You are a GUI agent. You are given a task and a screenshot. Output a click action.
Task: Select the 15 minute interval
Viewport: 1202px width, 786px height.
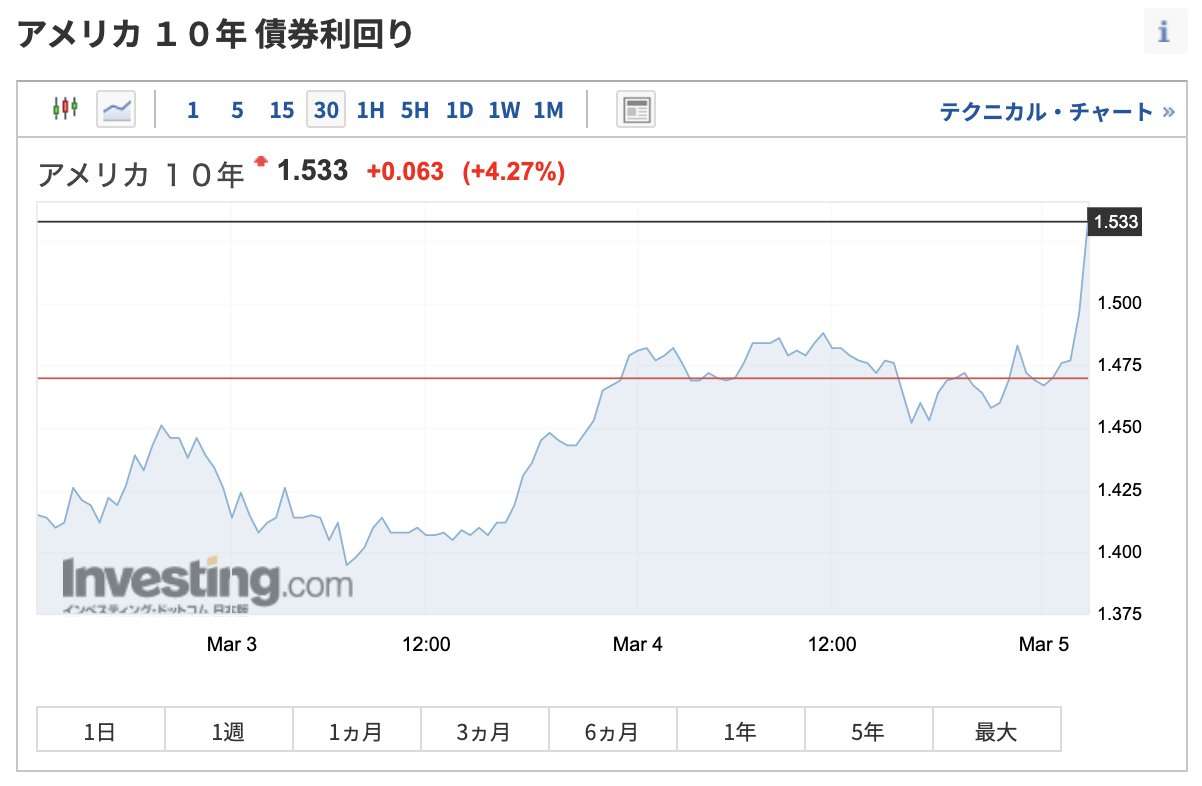click(282, 110)
